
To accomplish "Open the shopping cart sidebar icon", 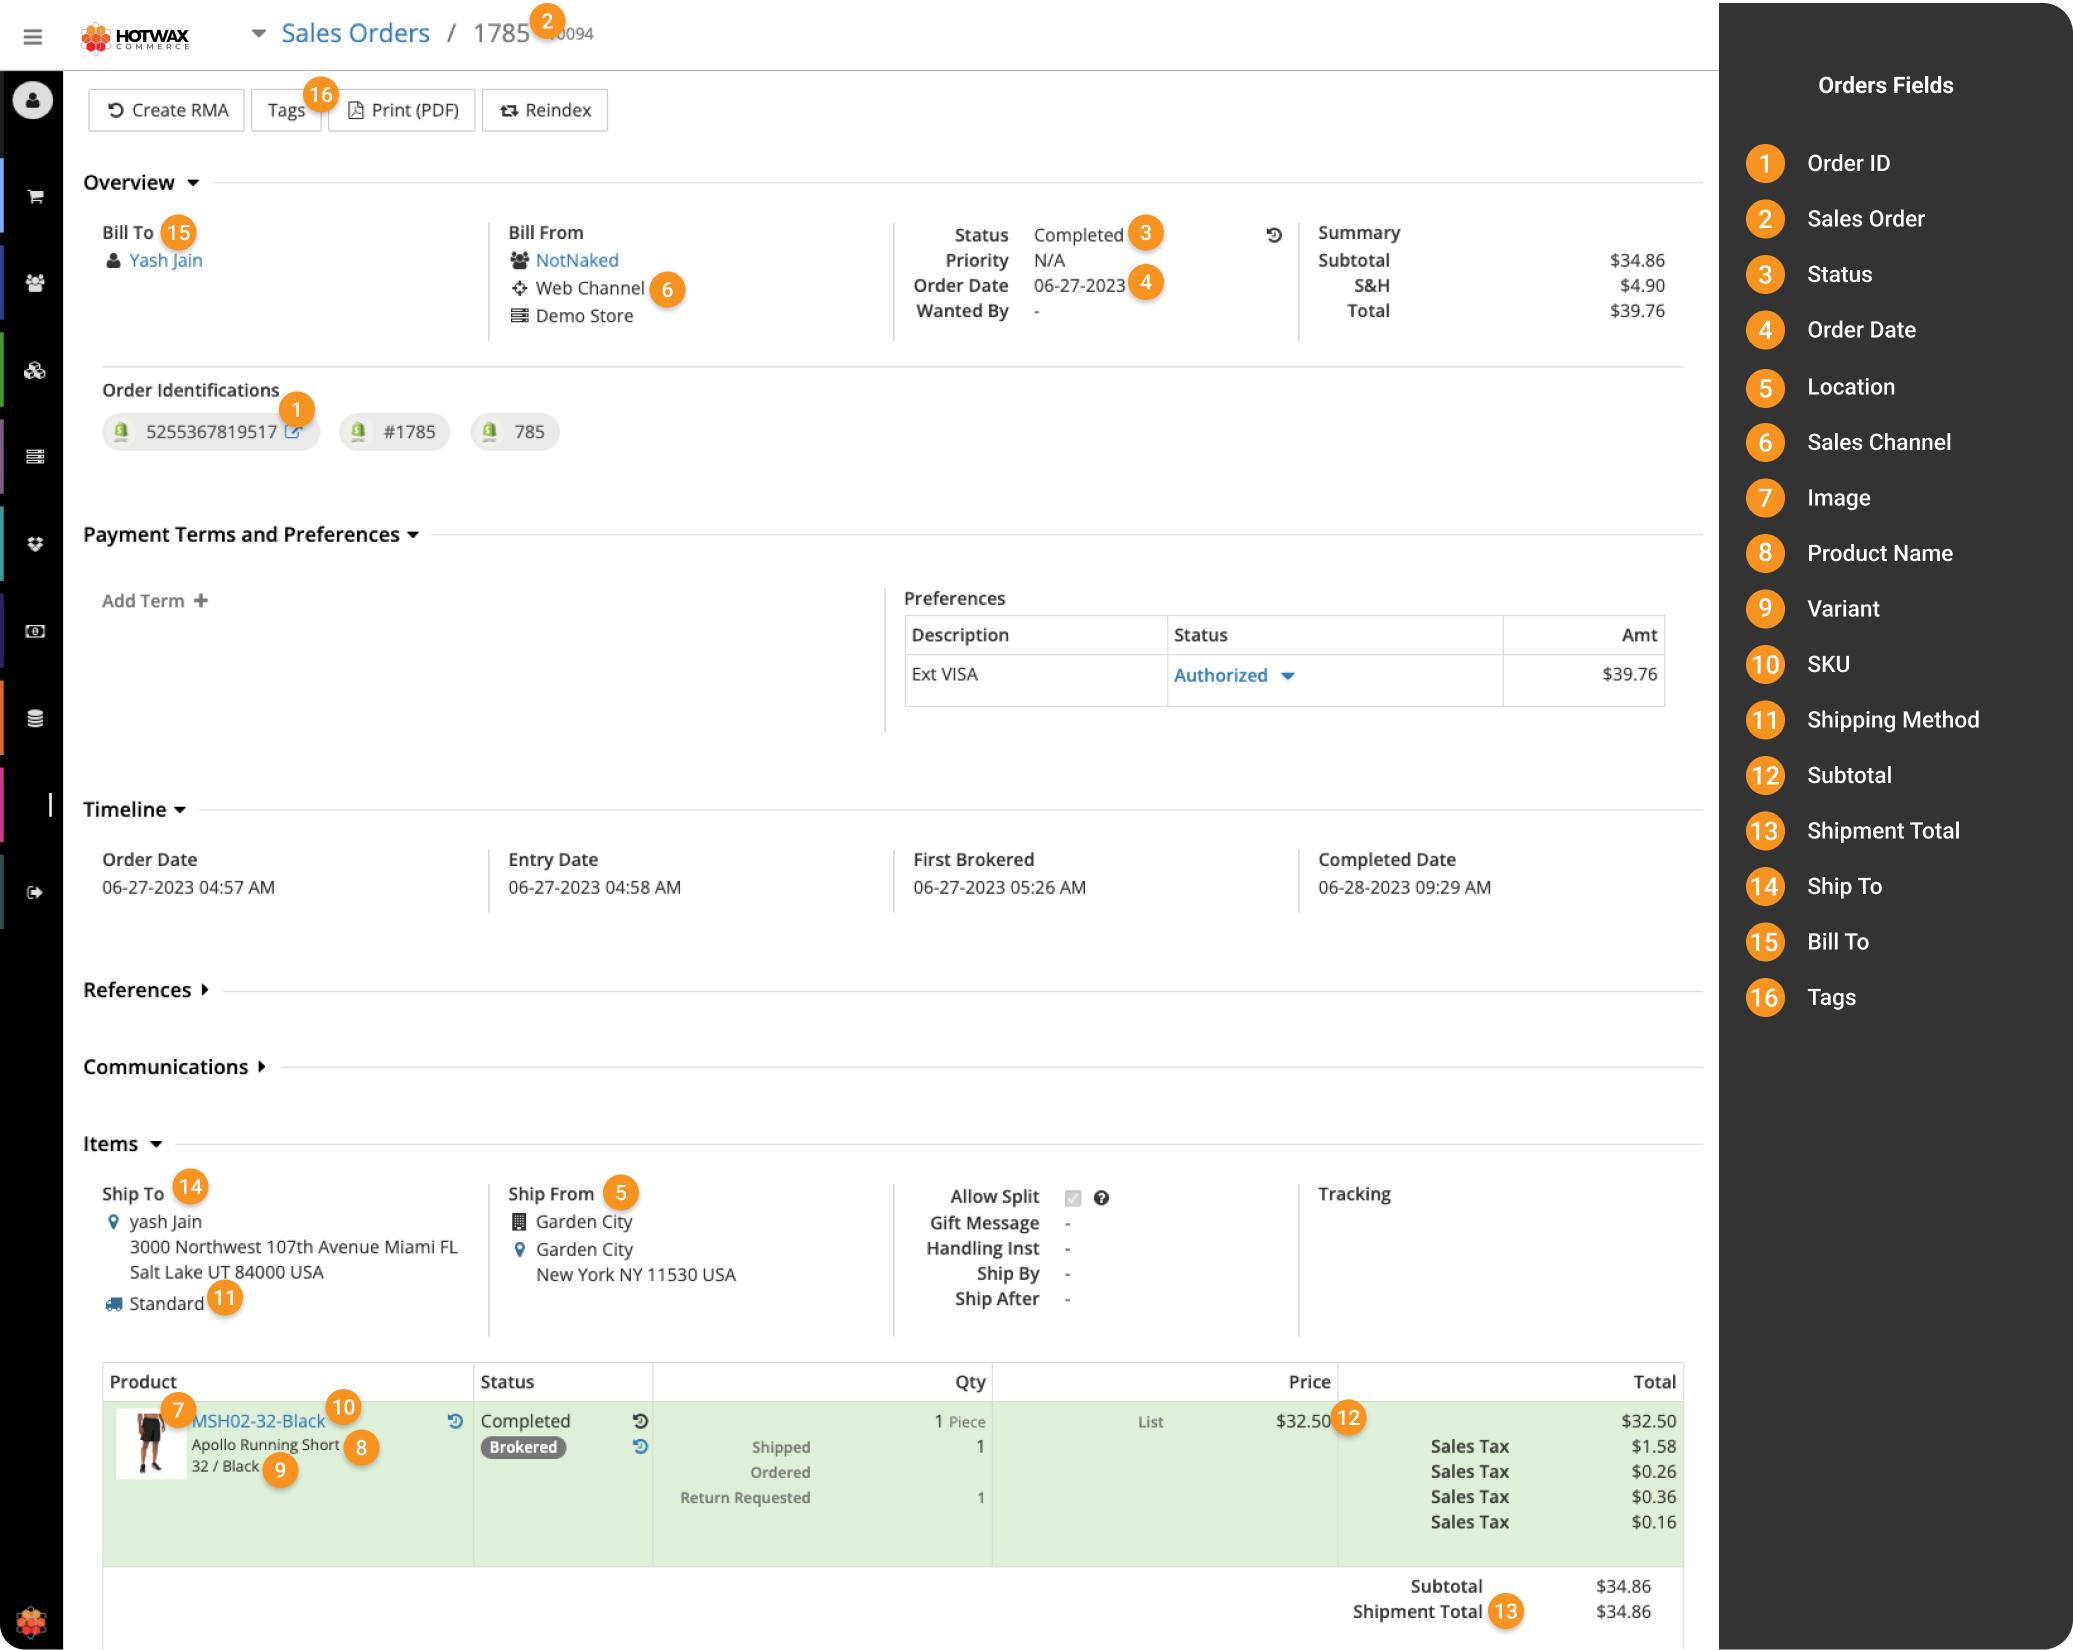I will pos(35,197).
